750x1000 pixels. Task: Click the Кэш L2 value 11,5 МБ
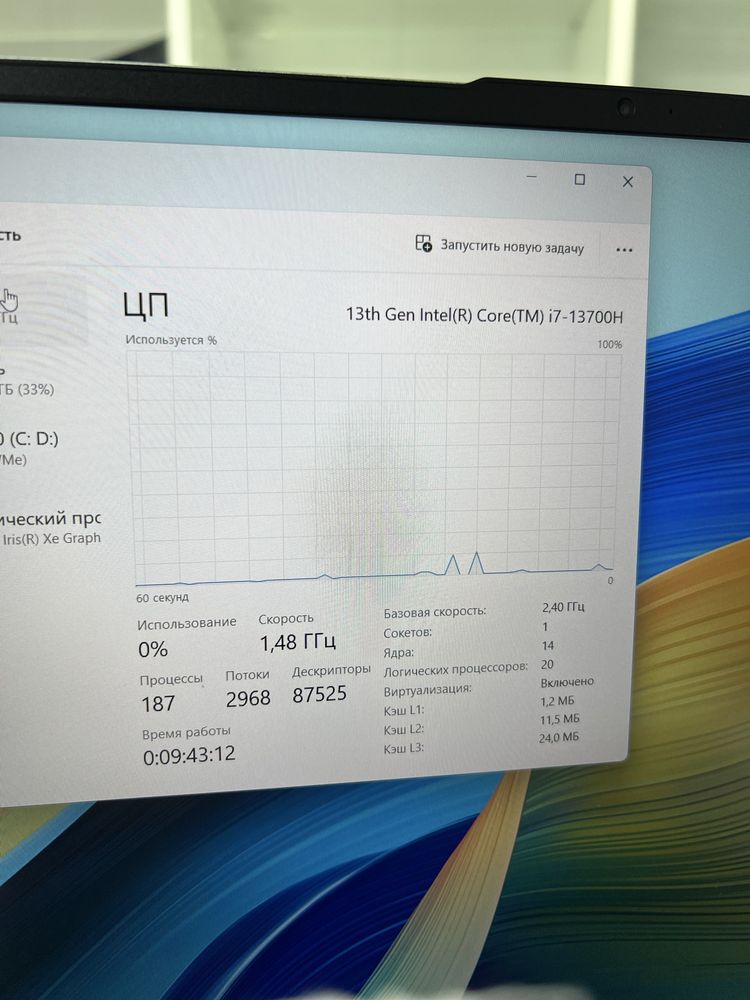[x=559, y=719]
